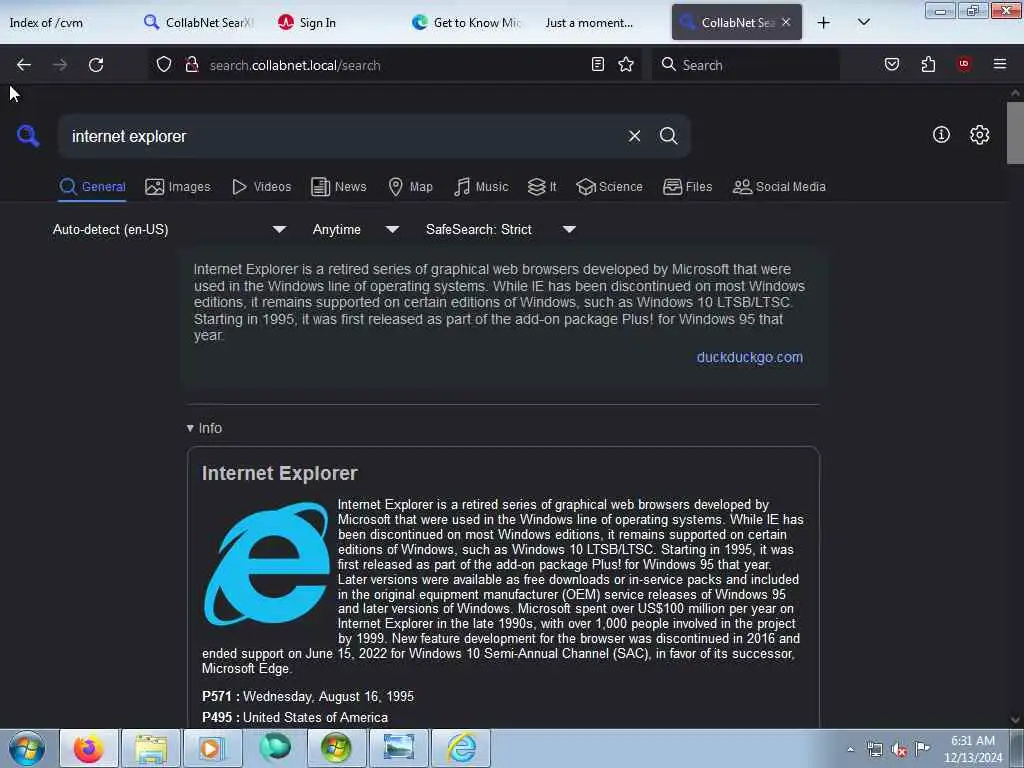
Task: Show hidden system tray icons
Action: (850, 749)
